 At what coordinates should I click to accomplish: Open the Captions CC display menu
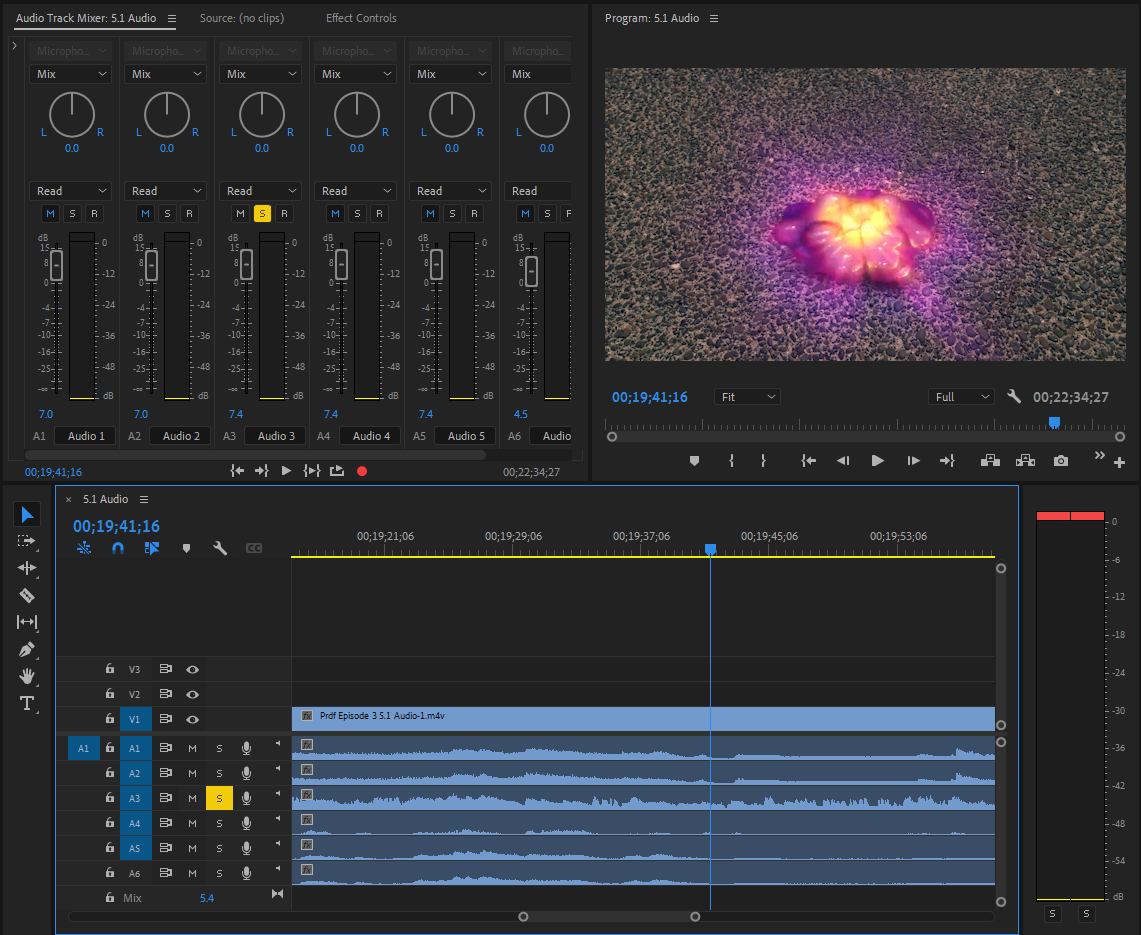click(x=253, y=548)
